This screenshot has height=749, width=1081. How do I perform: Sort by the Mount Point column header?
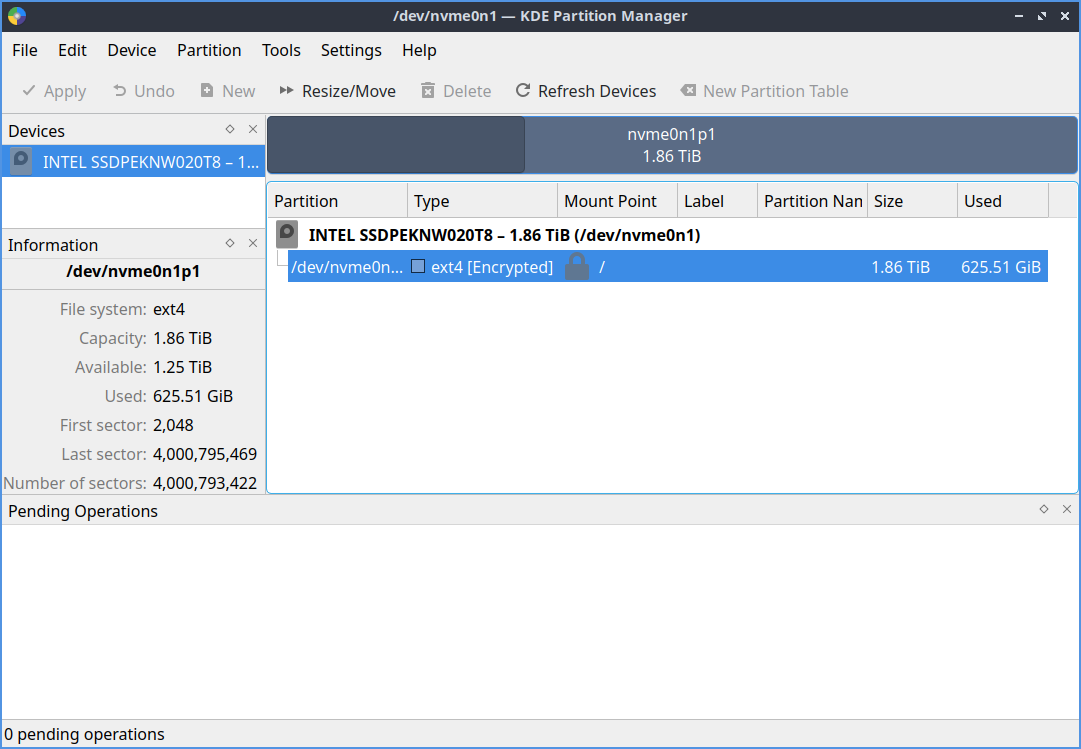pos(616,201)
